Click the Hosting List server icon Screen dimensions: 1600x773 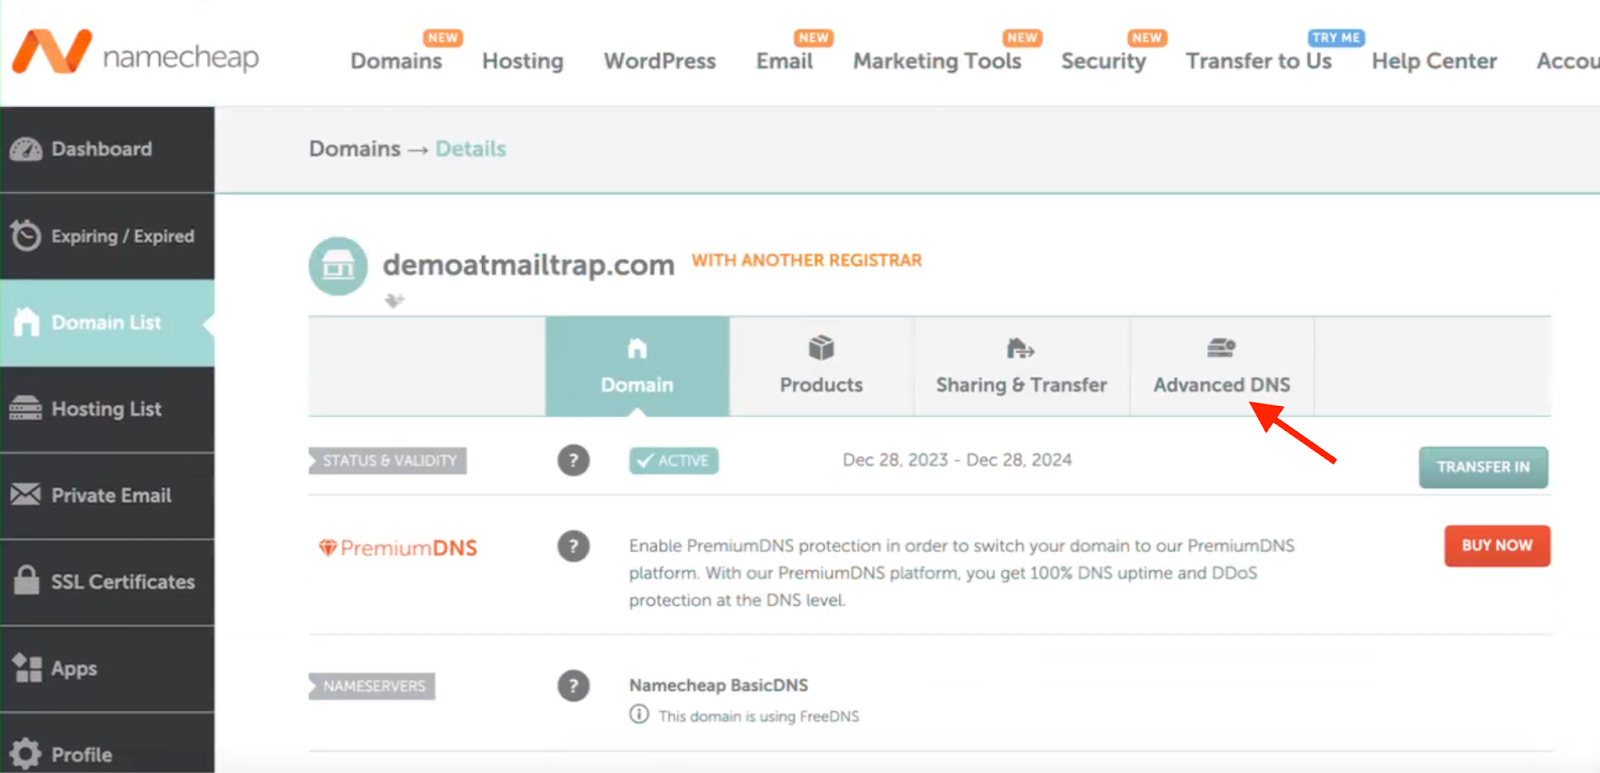(x=26, y=408)
